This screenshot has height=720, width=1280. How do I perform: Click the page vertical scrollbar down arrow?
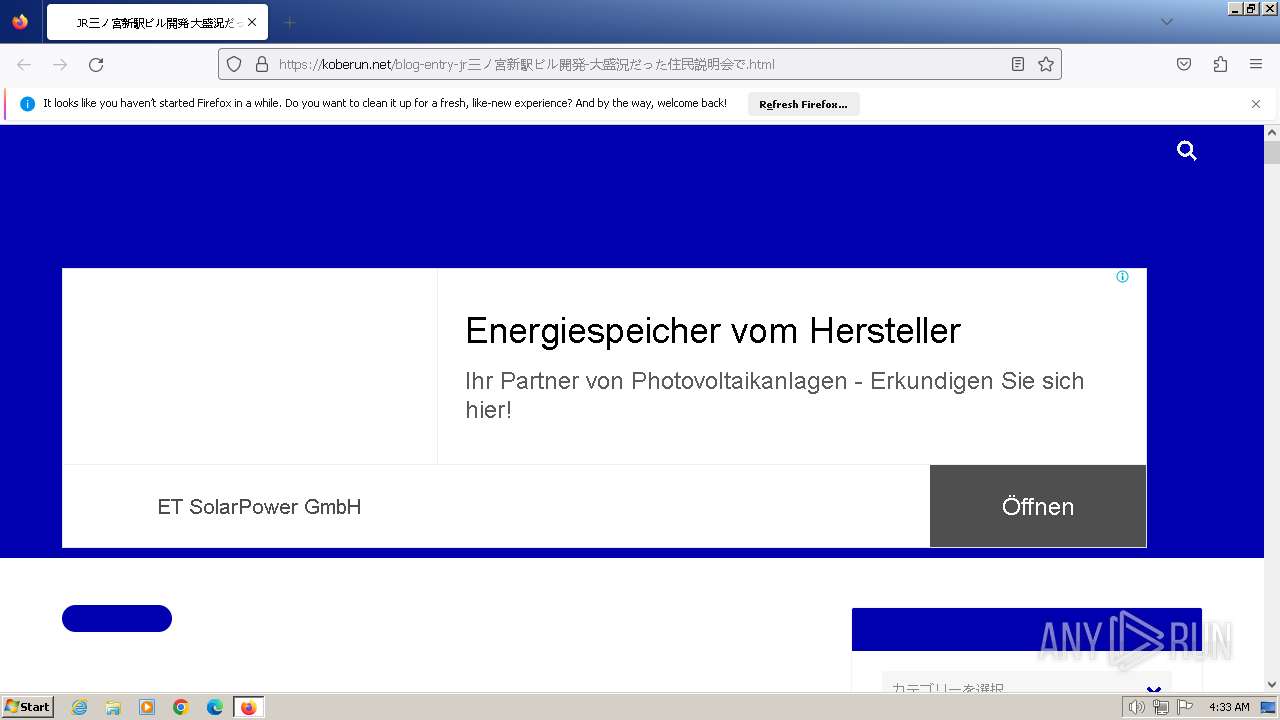pos(1272,685)
